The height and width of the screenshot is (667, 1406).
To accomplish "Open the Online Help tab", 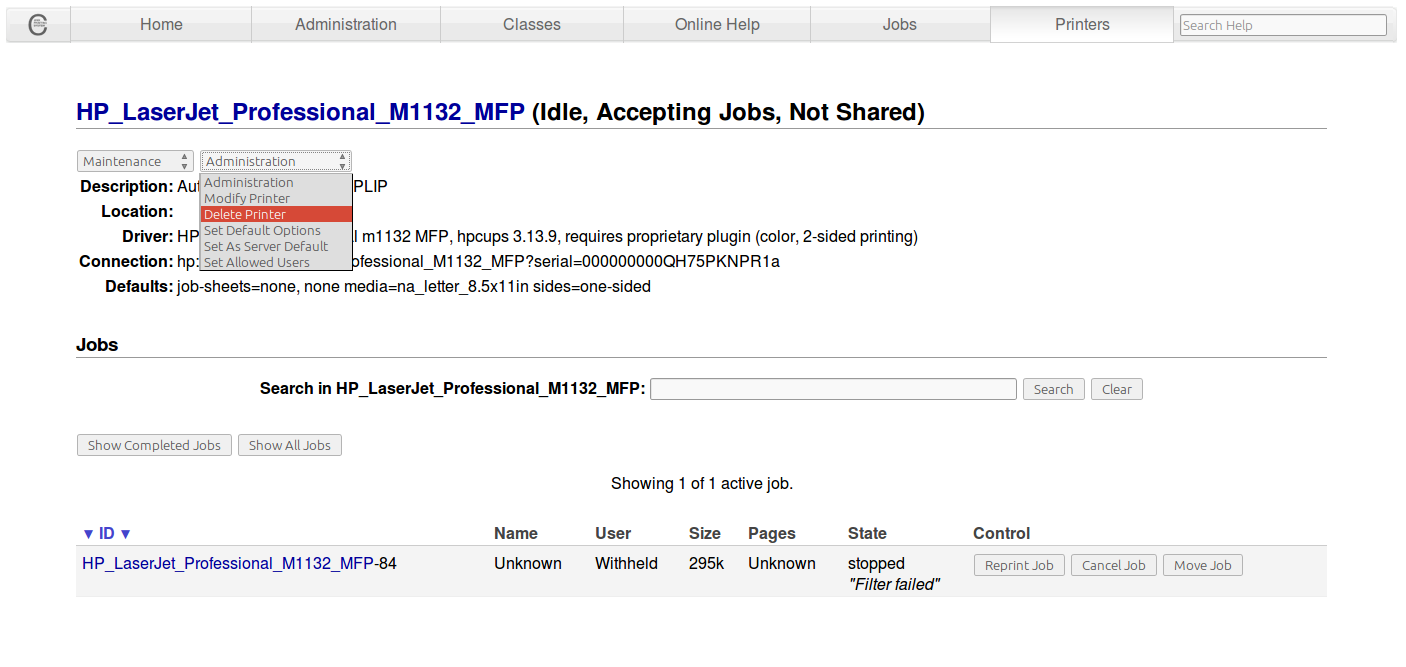I will pyautogui.click(x=717, y=25).
